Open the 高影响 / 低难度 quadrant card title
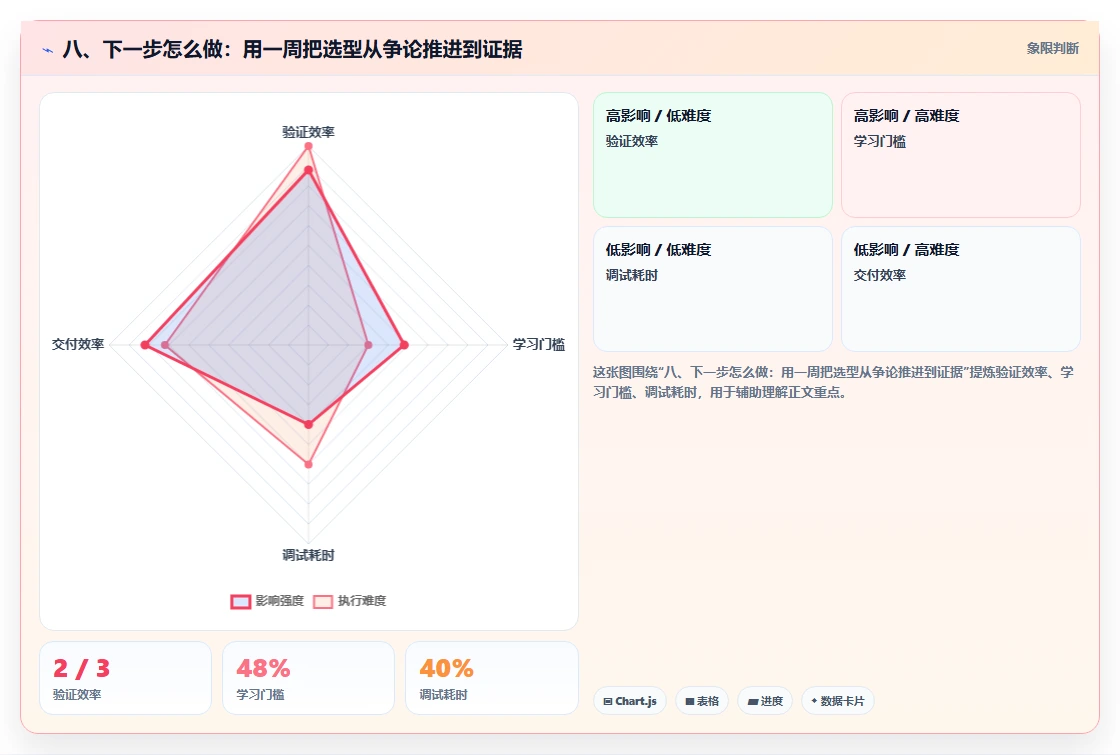Screen dimensions: 1120x755 pos(659,116)
